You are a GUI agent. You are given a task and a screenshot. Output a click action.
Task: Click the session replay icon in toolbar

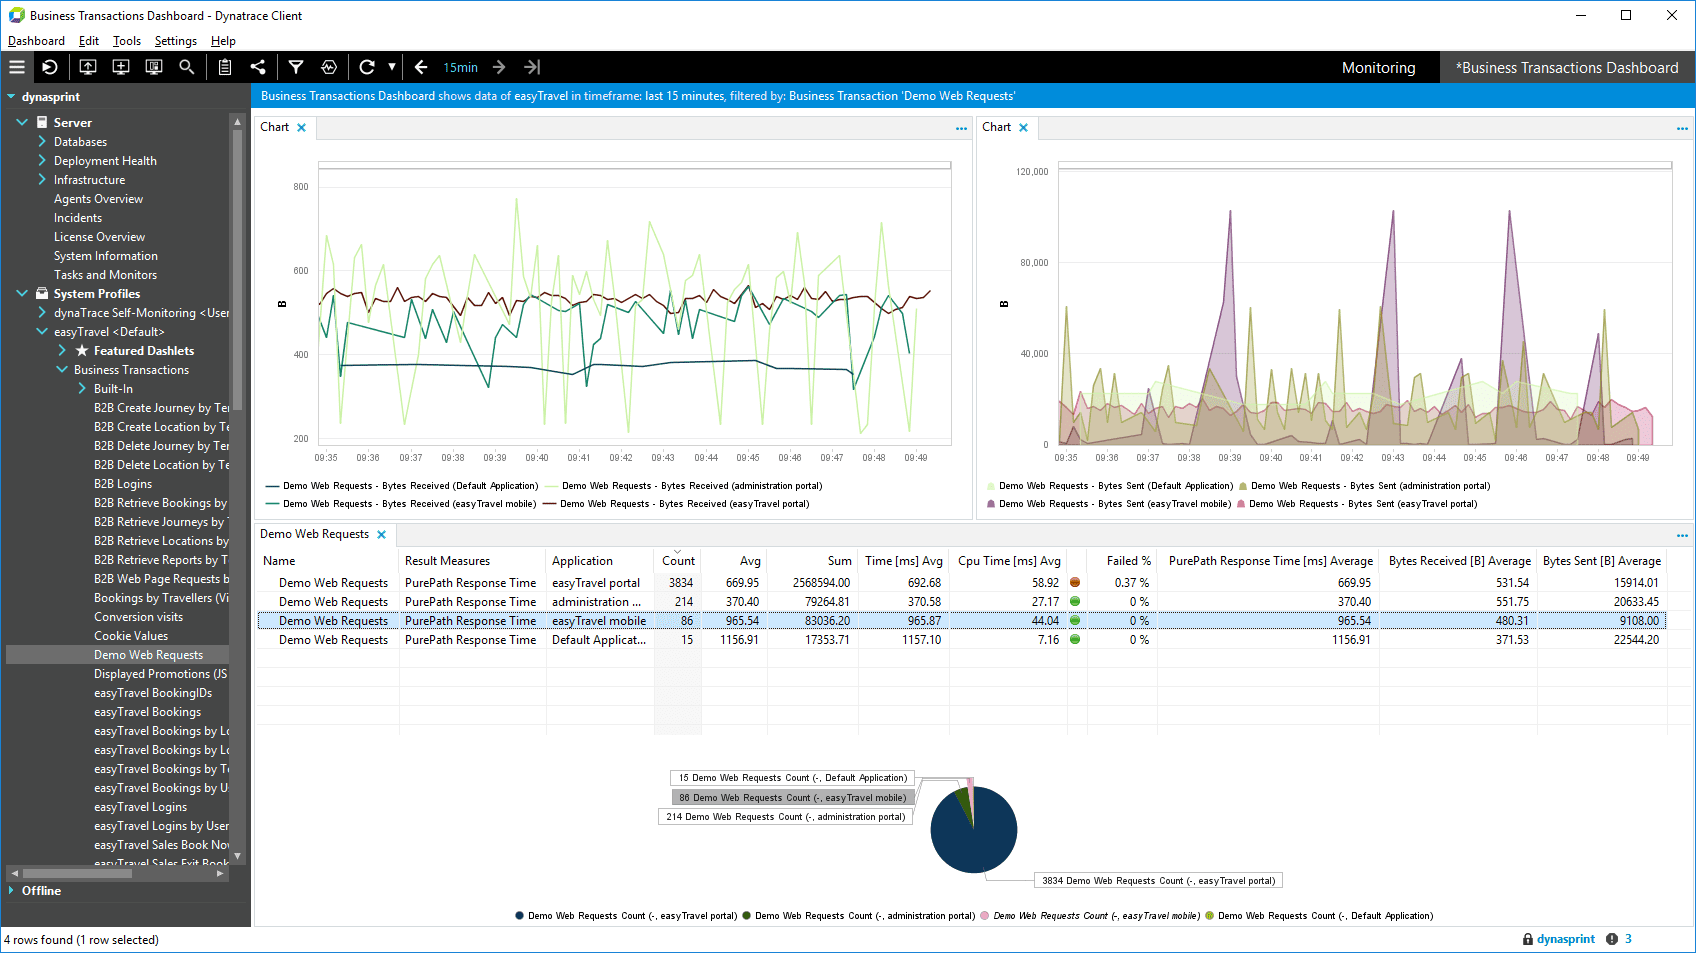(x=50, y=67)
